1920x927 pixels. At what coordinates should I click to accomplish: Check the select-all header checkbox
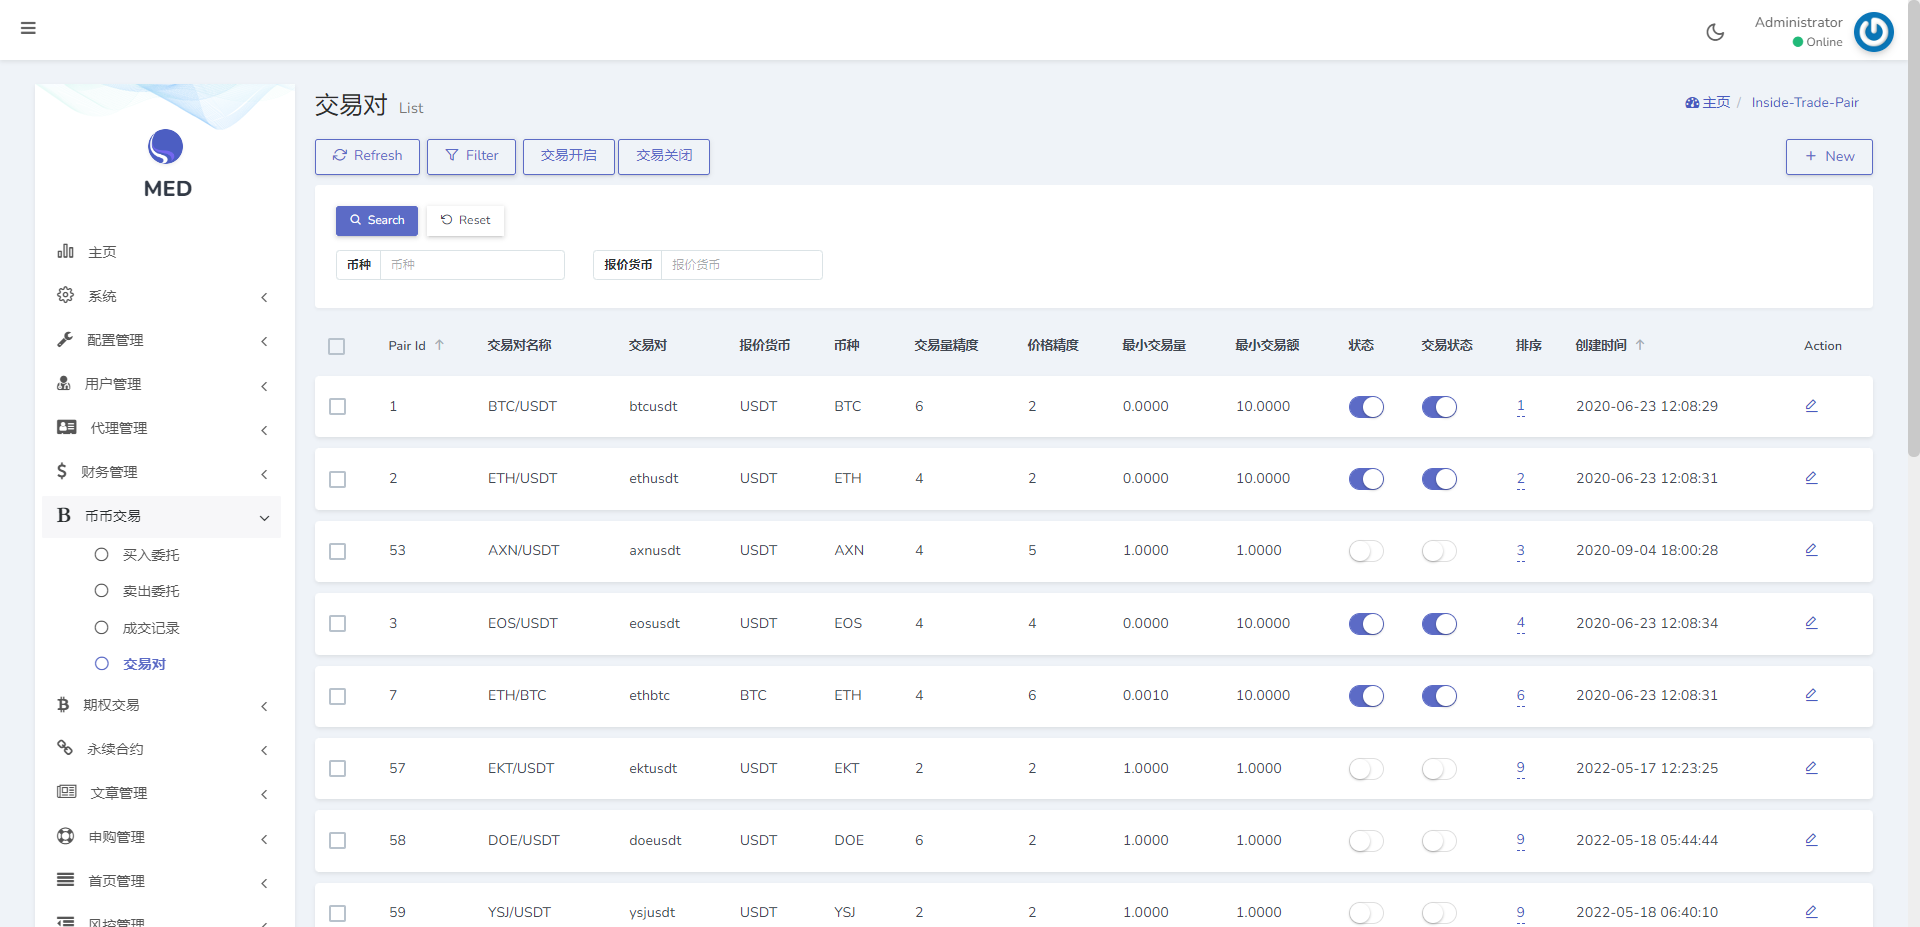(x=337, y=346)
